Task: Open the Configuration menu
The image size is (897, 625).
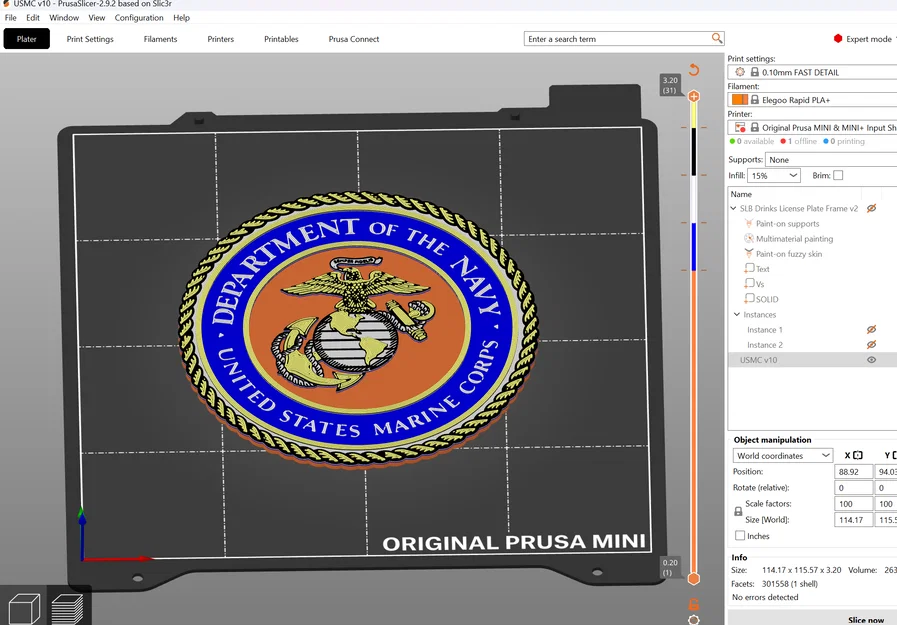Action: [139, 18]
